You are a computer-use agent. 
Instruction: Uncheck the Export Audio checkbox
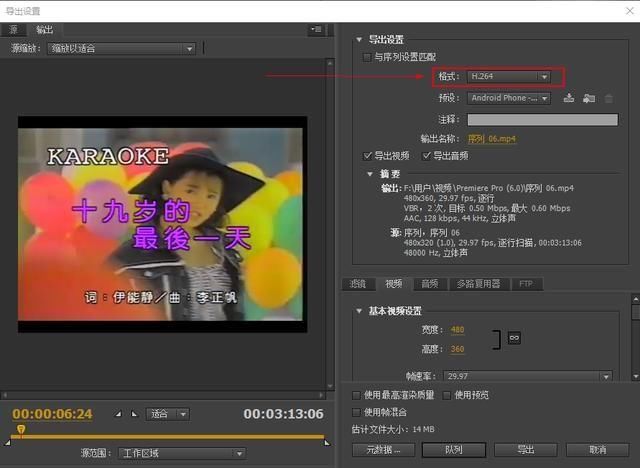click(426, 155)
